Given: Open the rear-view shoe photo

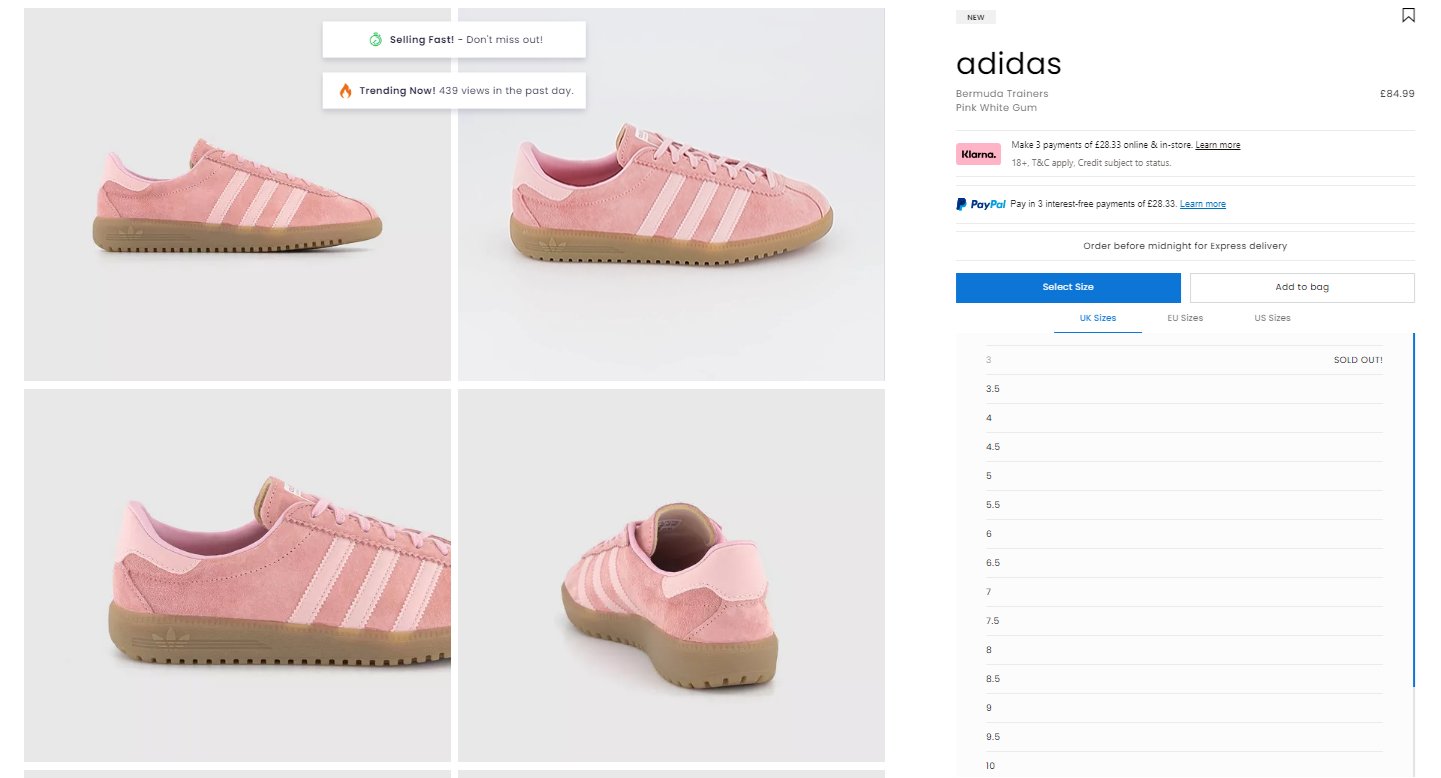Looking at the screenshot, I should [x=671, y=575].
